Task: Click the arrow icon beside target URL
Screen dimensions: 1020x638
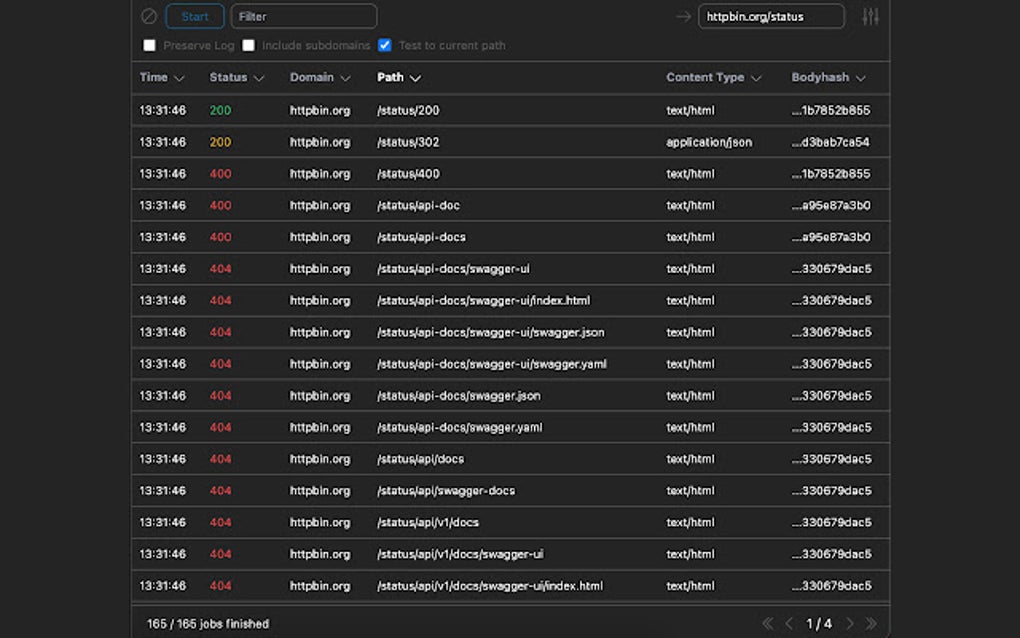Action: click(x=683, y=16)
